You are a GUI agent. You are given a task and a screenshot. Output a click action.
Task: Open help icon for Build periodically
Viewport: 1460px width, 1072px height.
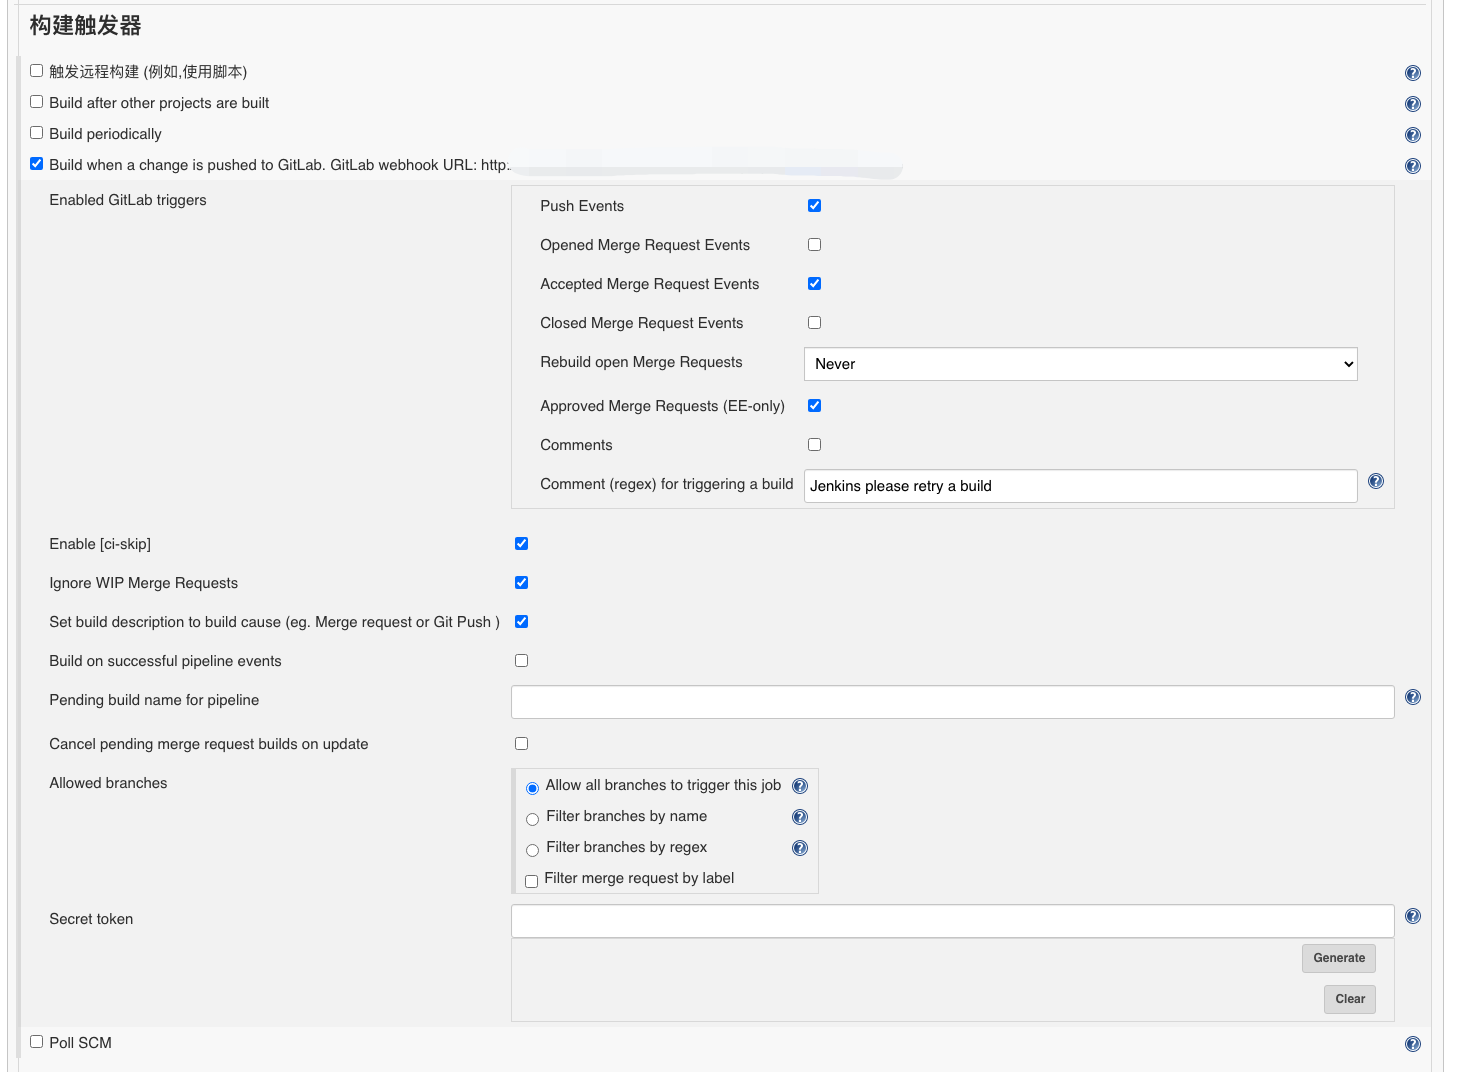point(1412,135)
